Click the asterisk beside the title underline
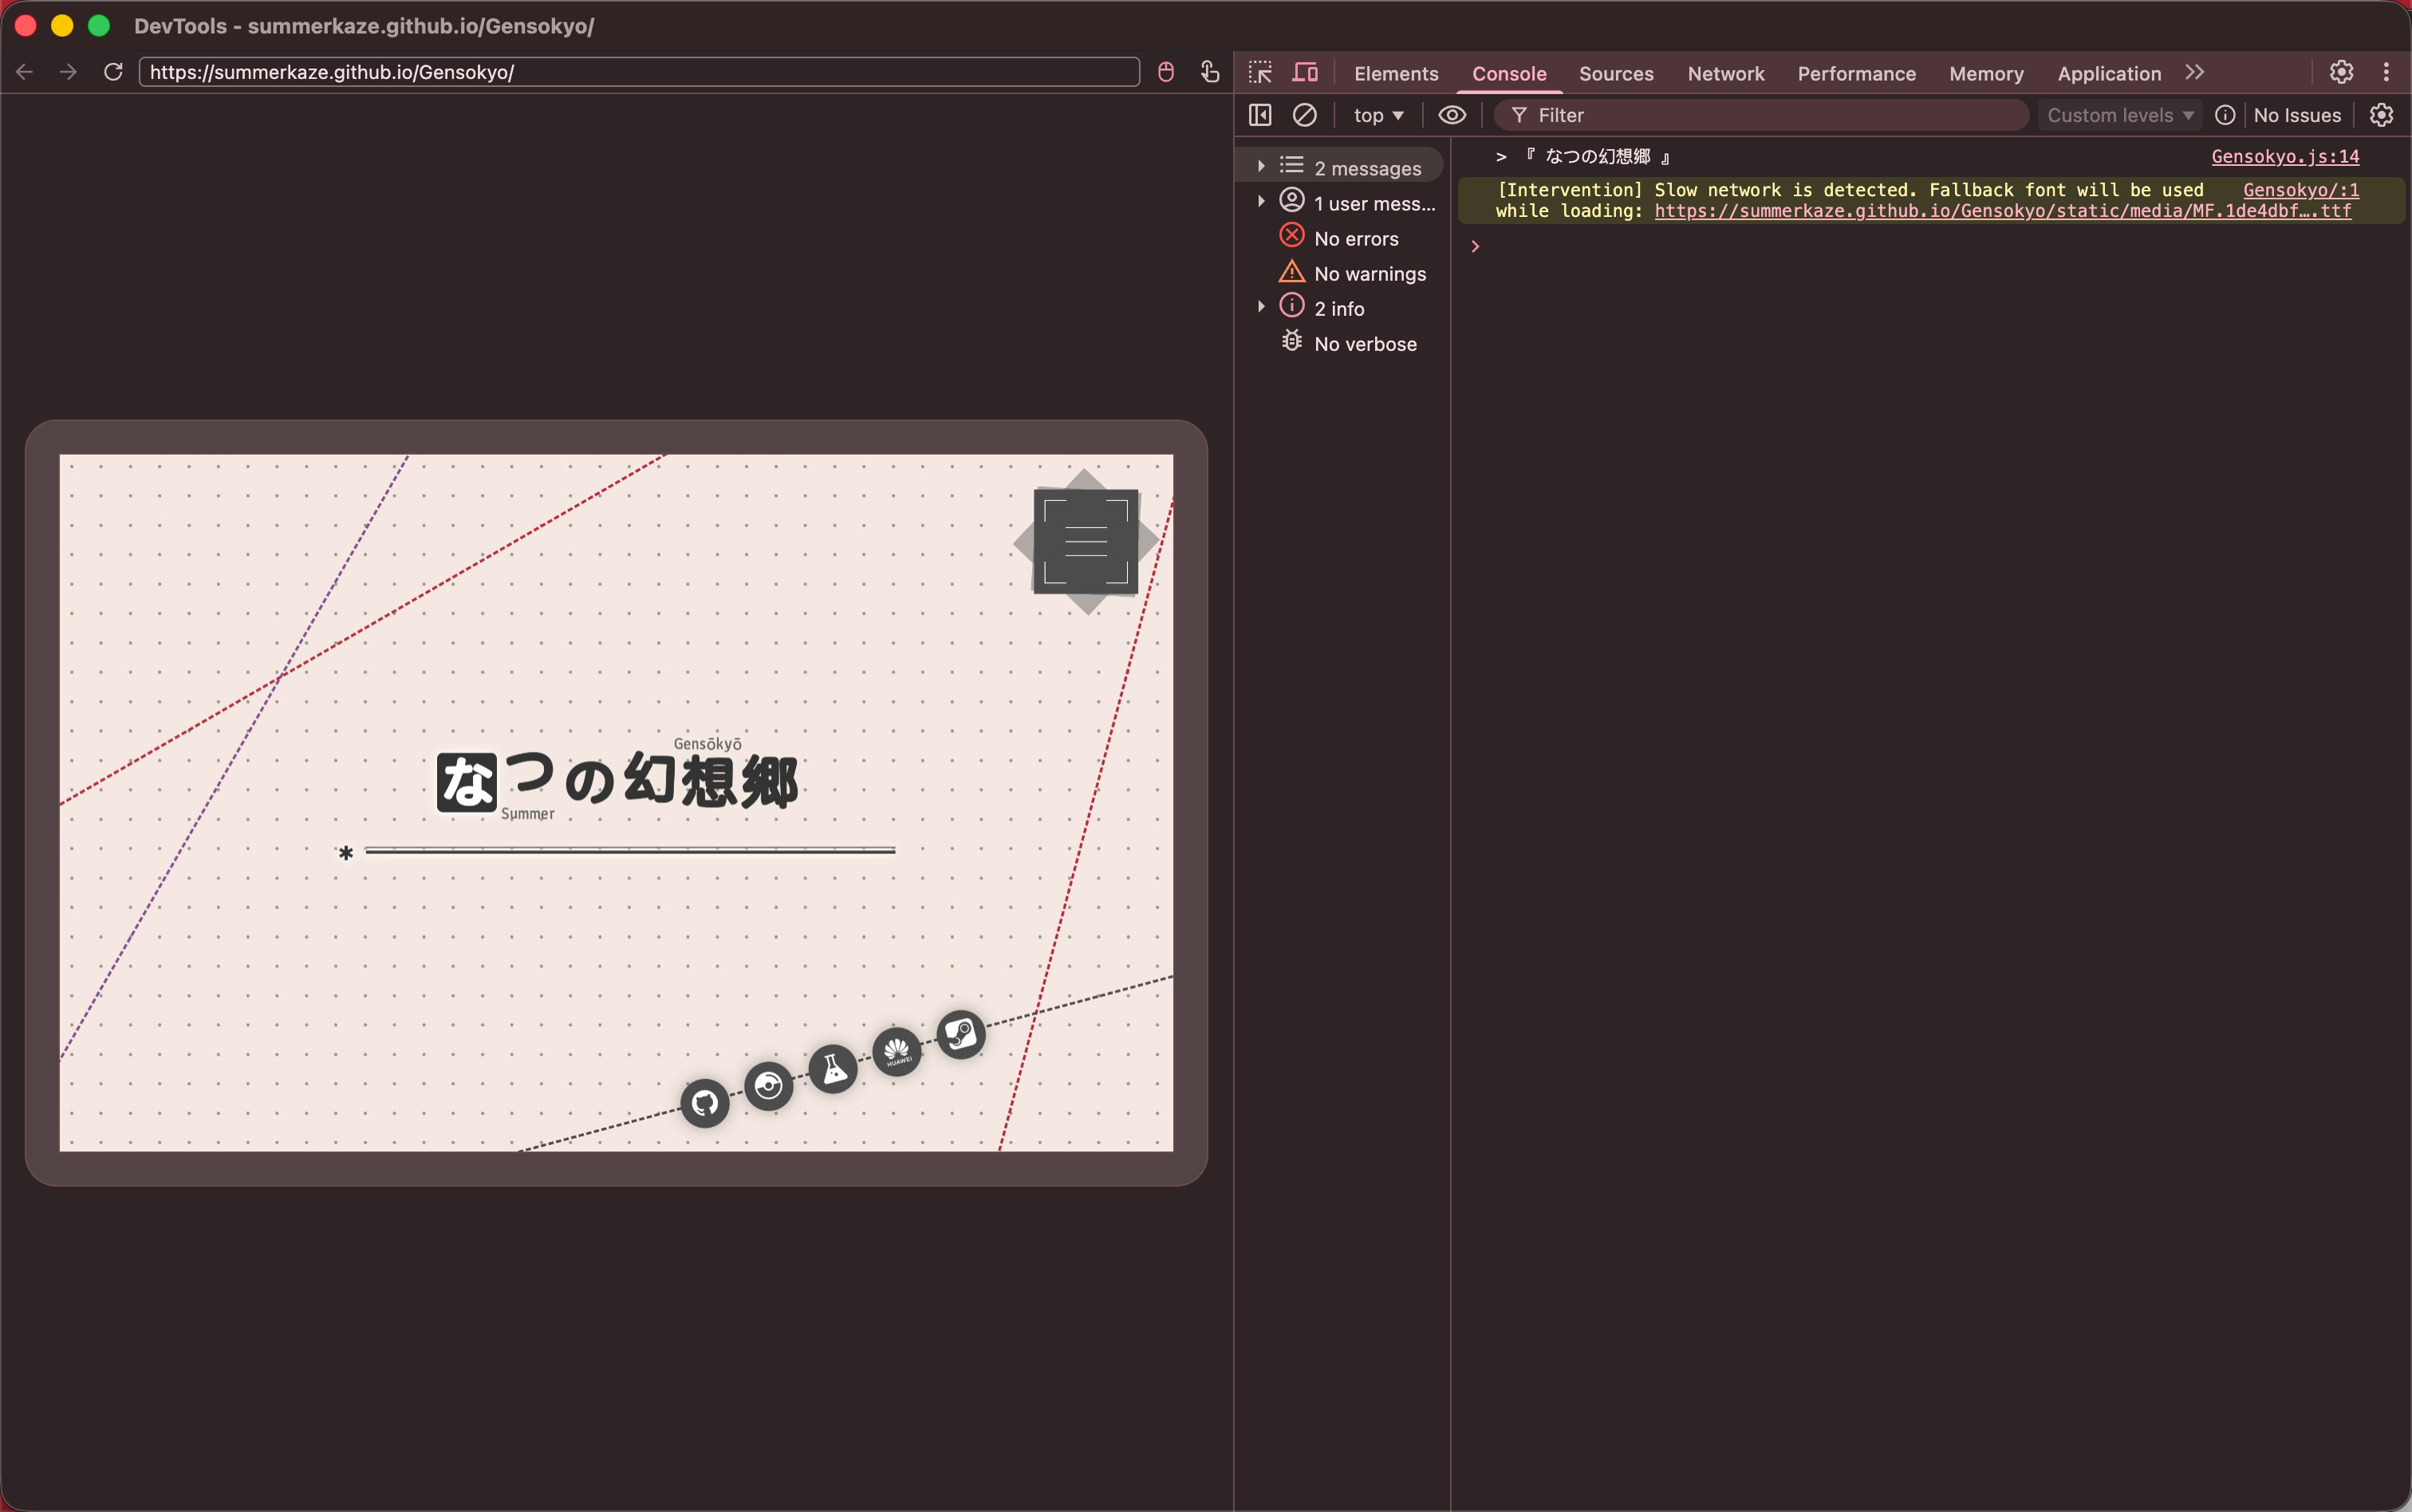Screen dimensions: 2412x1512 pyautogui.click(x=345, y=853)
